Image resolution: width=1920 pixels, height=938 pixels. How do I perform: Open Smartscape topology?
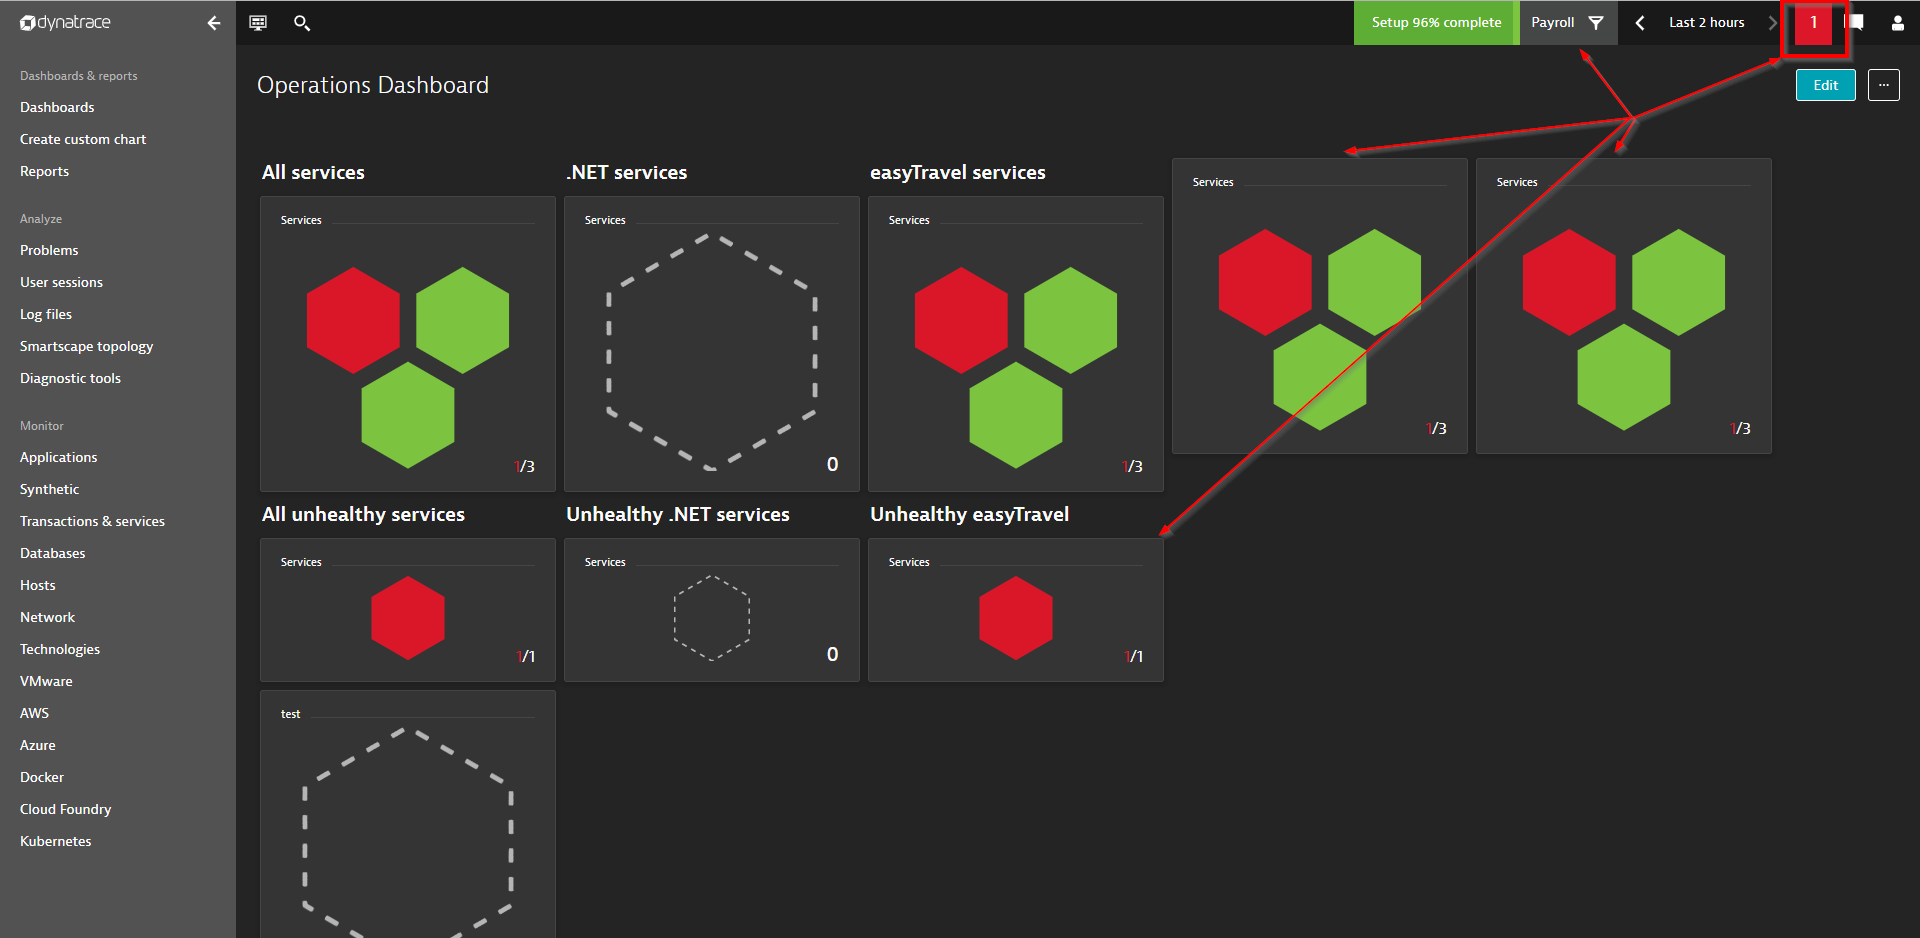(x=86, y=346)
